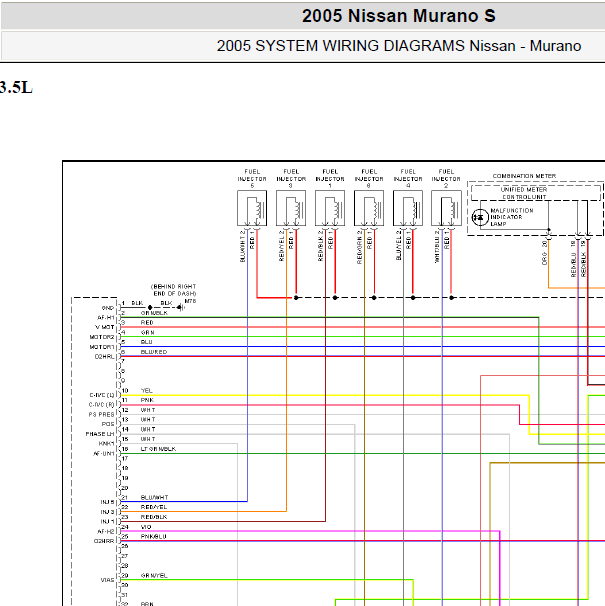Click the 'MOTOR1' pin label
The height and width of the screenshot is (606, 605).
click(102, 347)
